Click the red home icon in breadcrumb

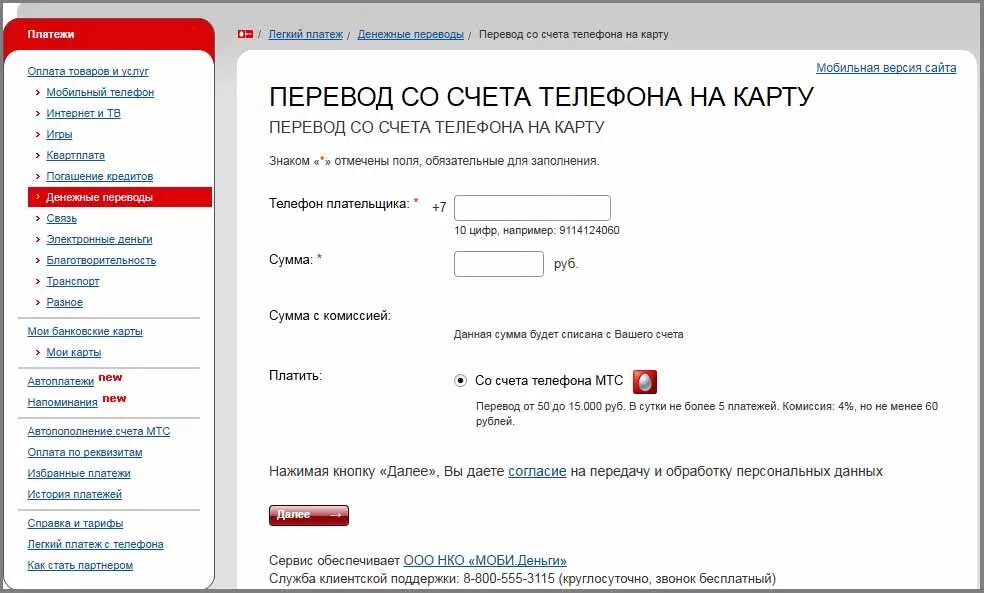click(245, 34)
